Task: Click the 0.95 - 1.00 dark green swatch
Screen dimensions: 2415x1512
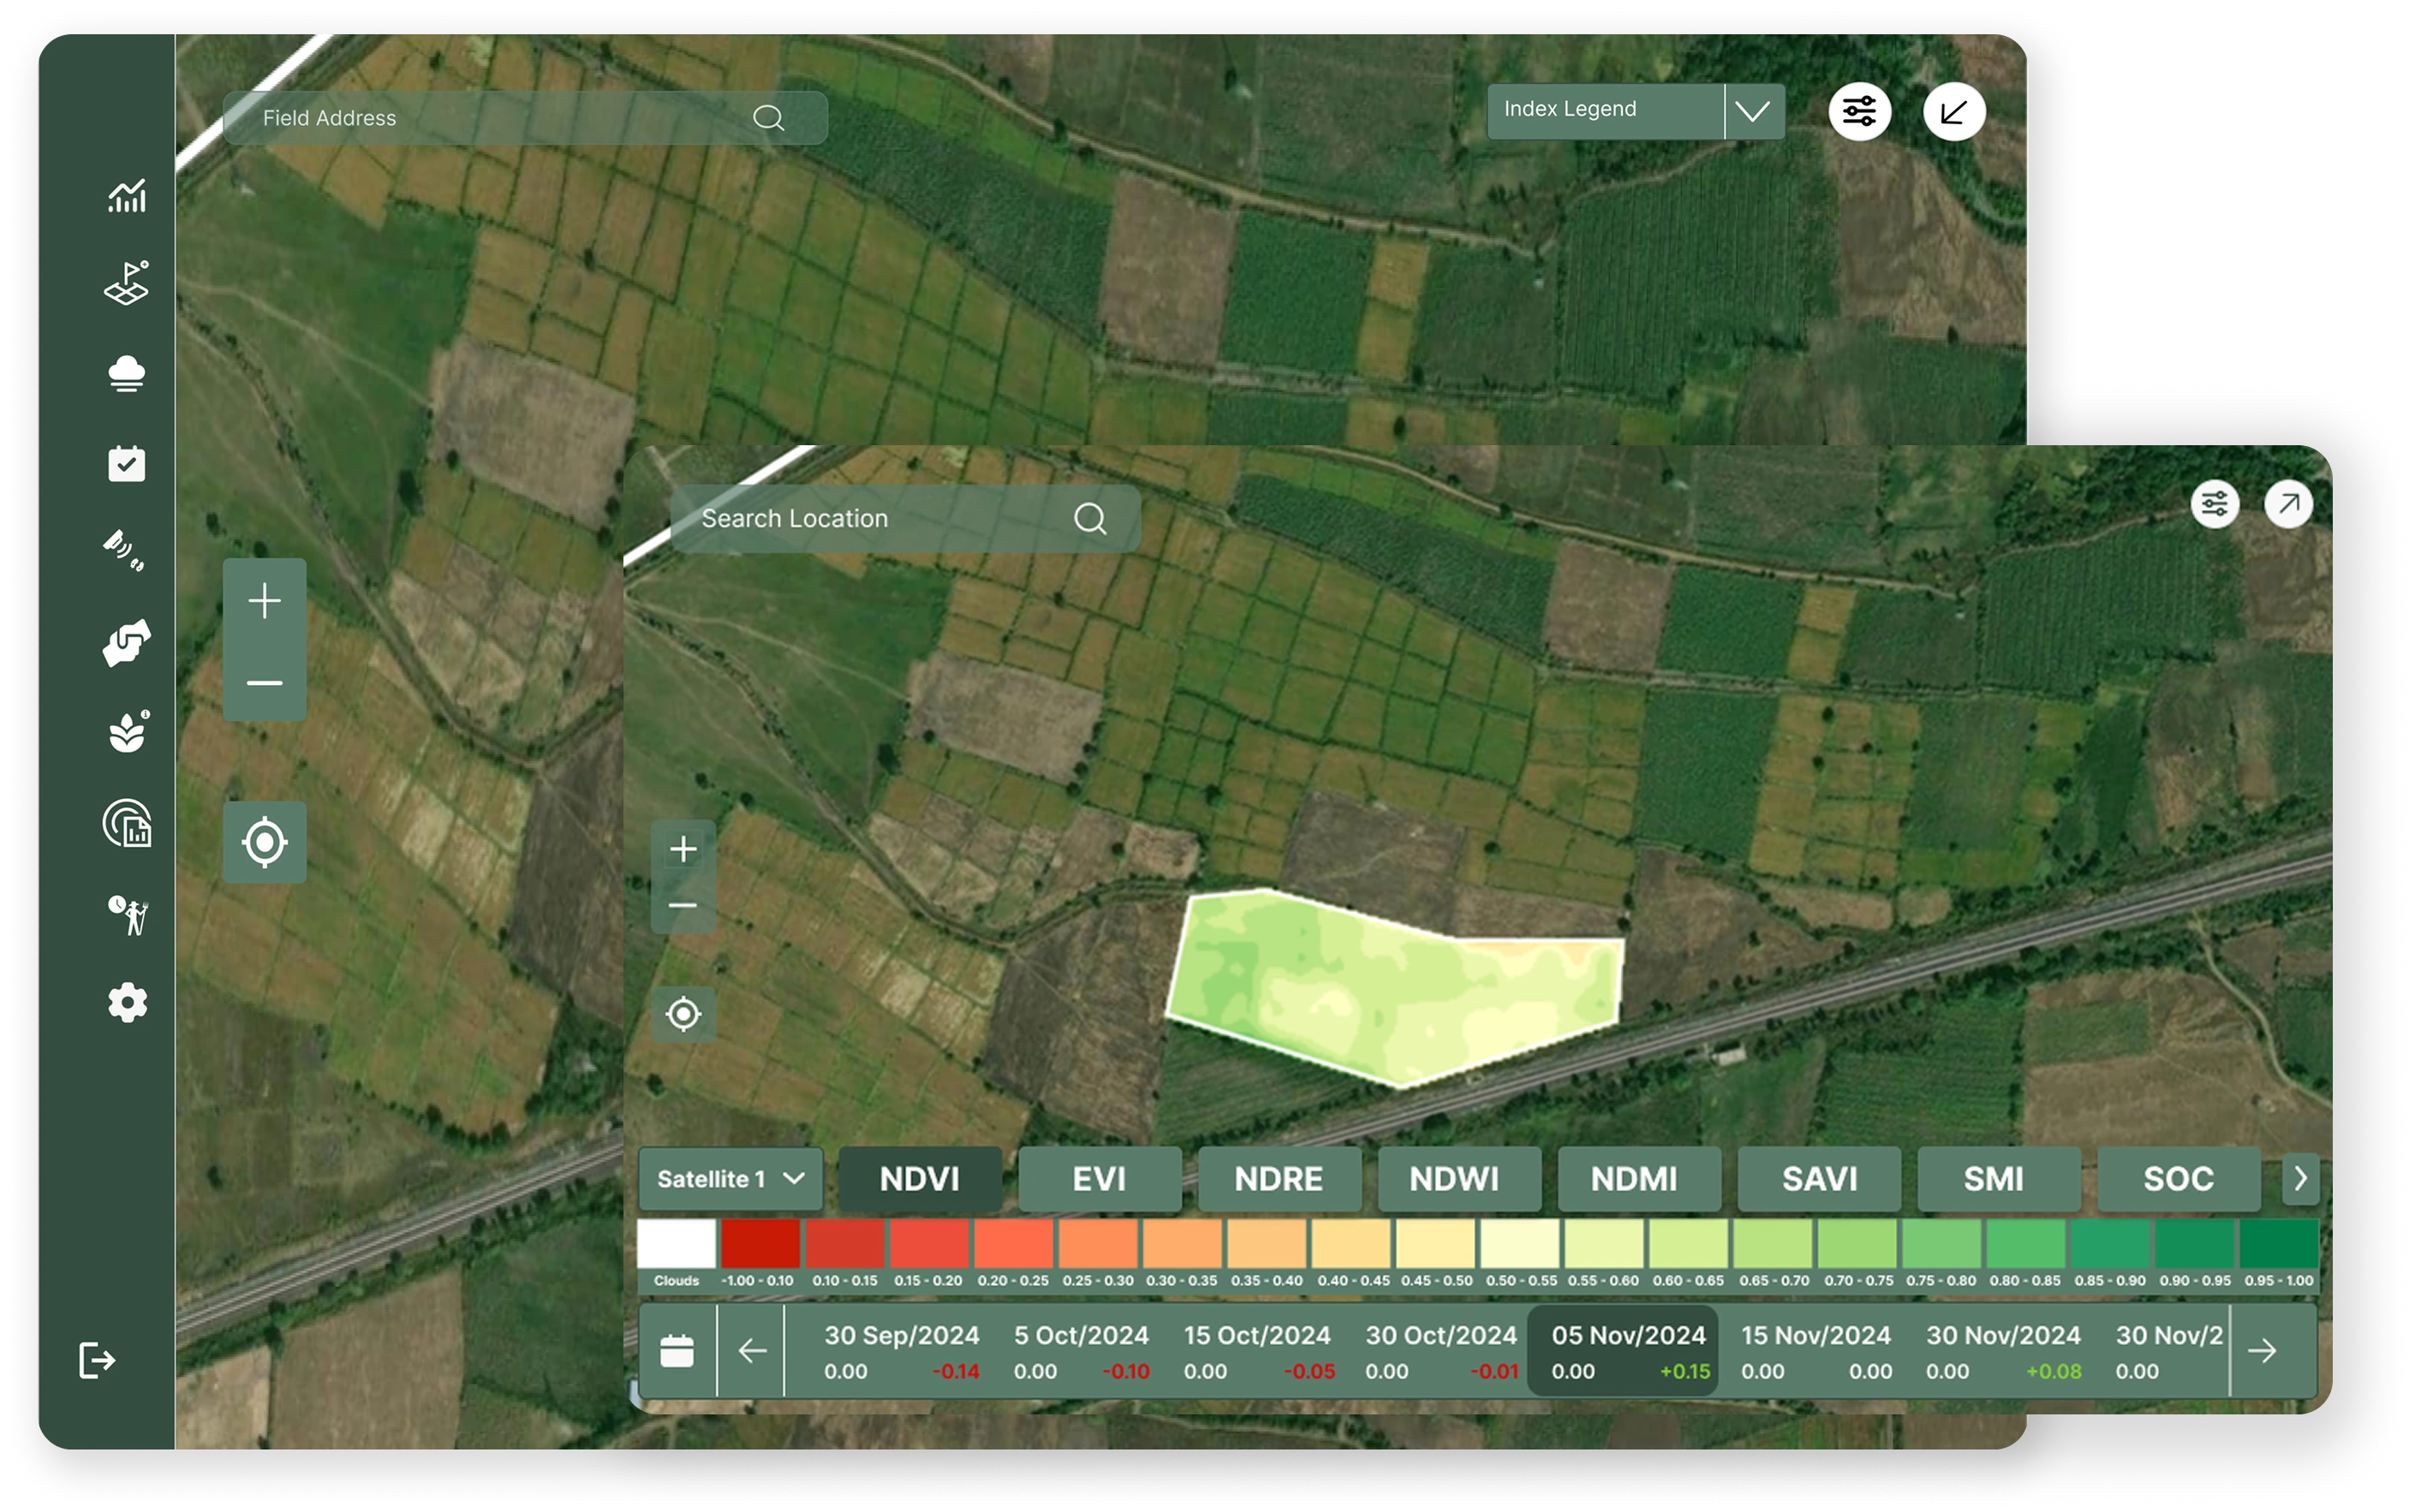Action: [x=2279, y=1243]
